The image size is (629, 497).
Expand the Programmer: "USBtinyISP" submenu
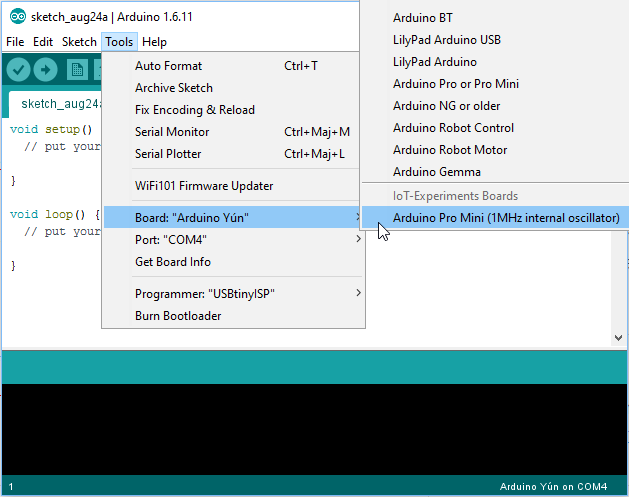(x=233, y=294)
